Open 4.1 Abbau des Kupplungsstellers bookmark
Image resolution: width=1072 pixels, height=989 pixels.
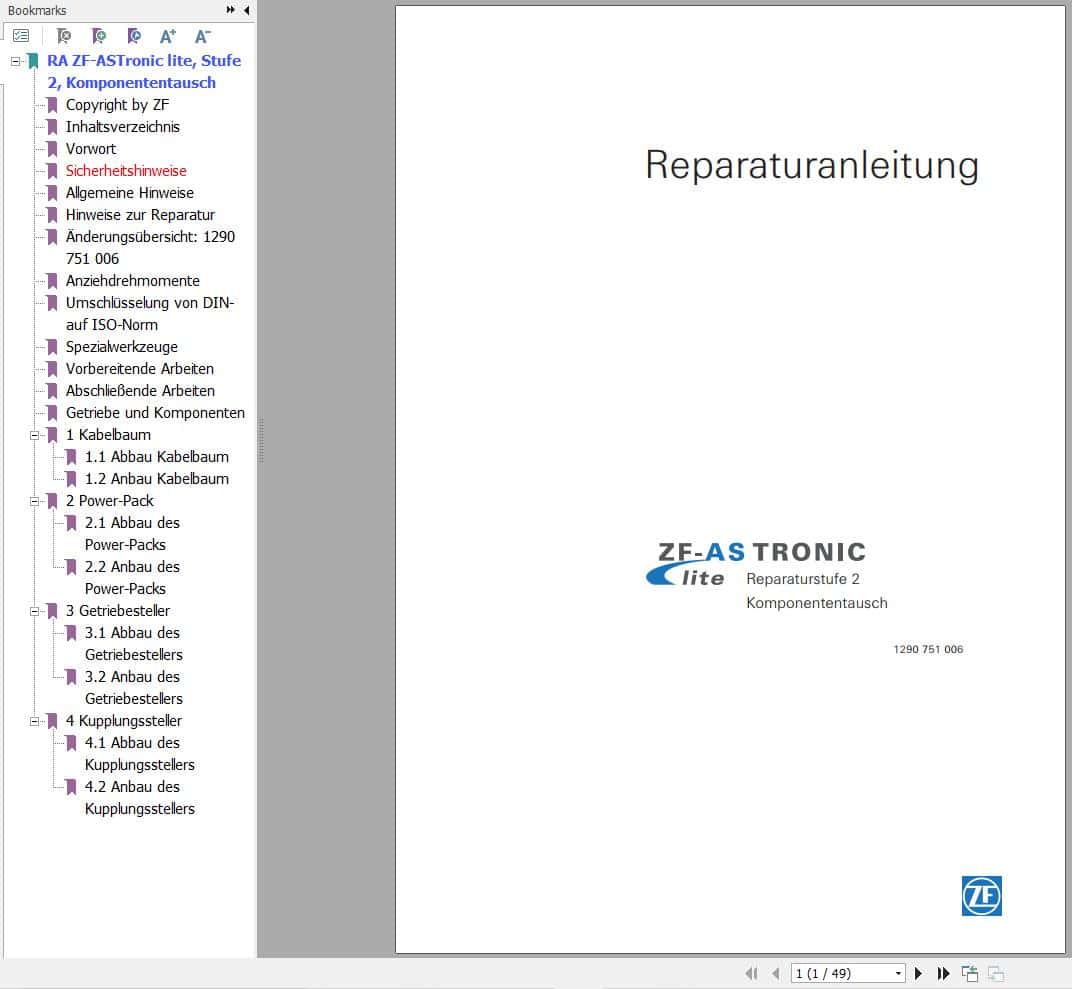point(139,753)
